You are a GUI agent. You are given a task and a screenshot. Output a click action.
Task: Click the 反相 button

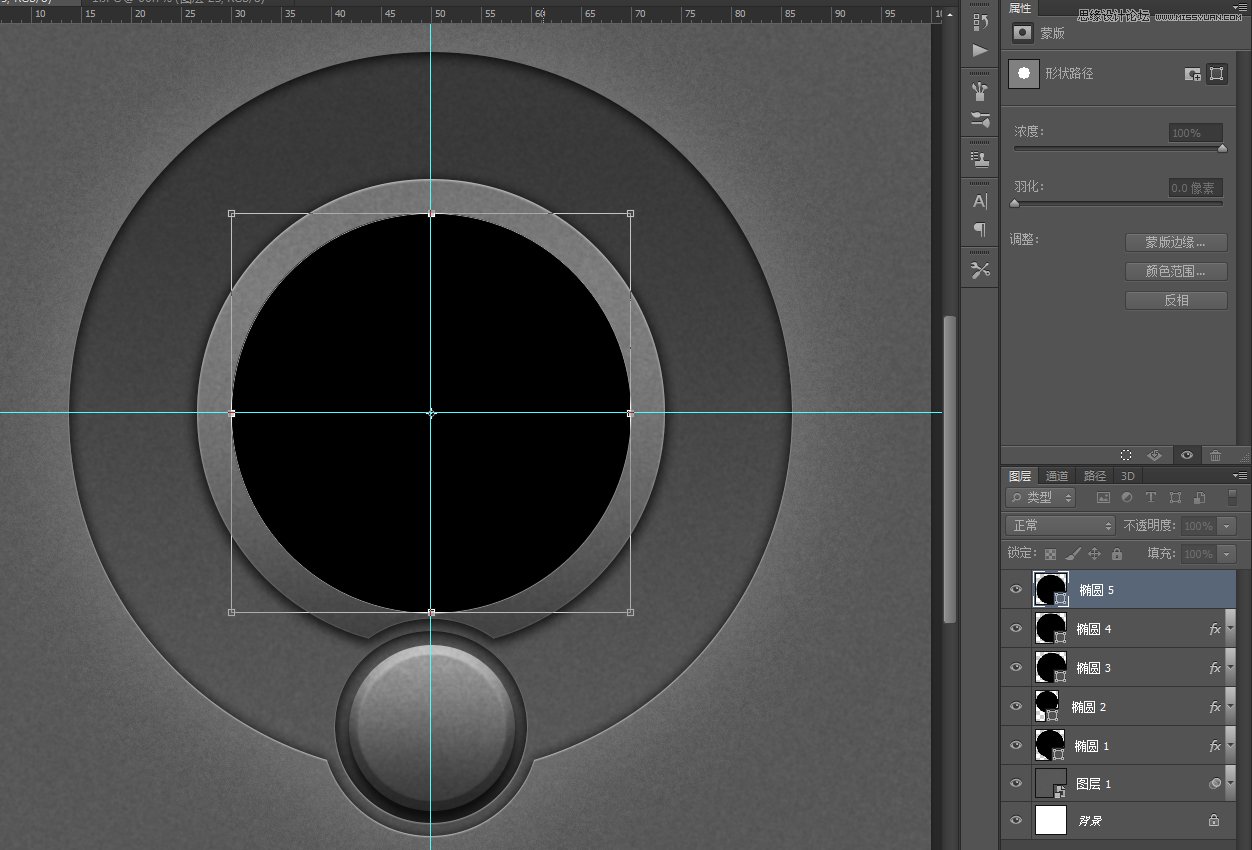[1176, 300]
